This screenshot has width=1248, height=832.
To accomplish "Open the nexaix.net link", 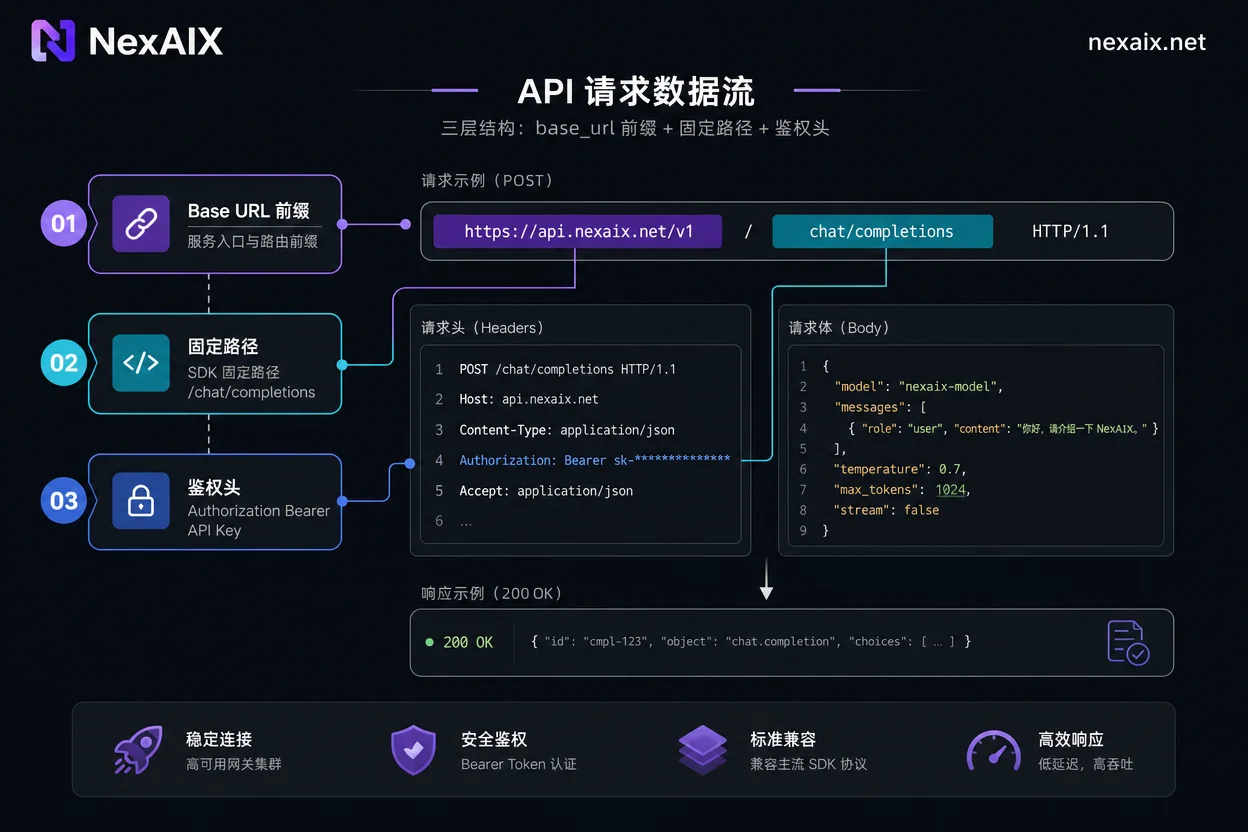I will (x=1146, y=42).
